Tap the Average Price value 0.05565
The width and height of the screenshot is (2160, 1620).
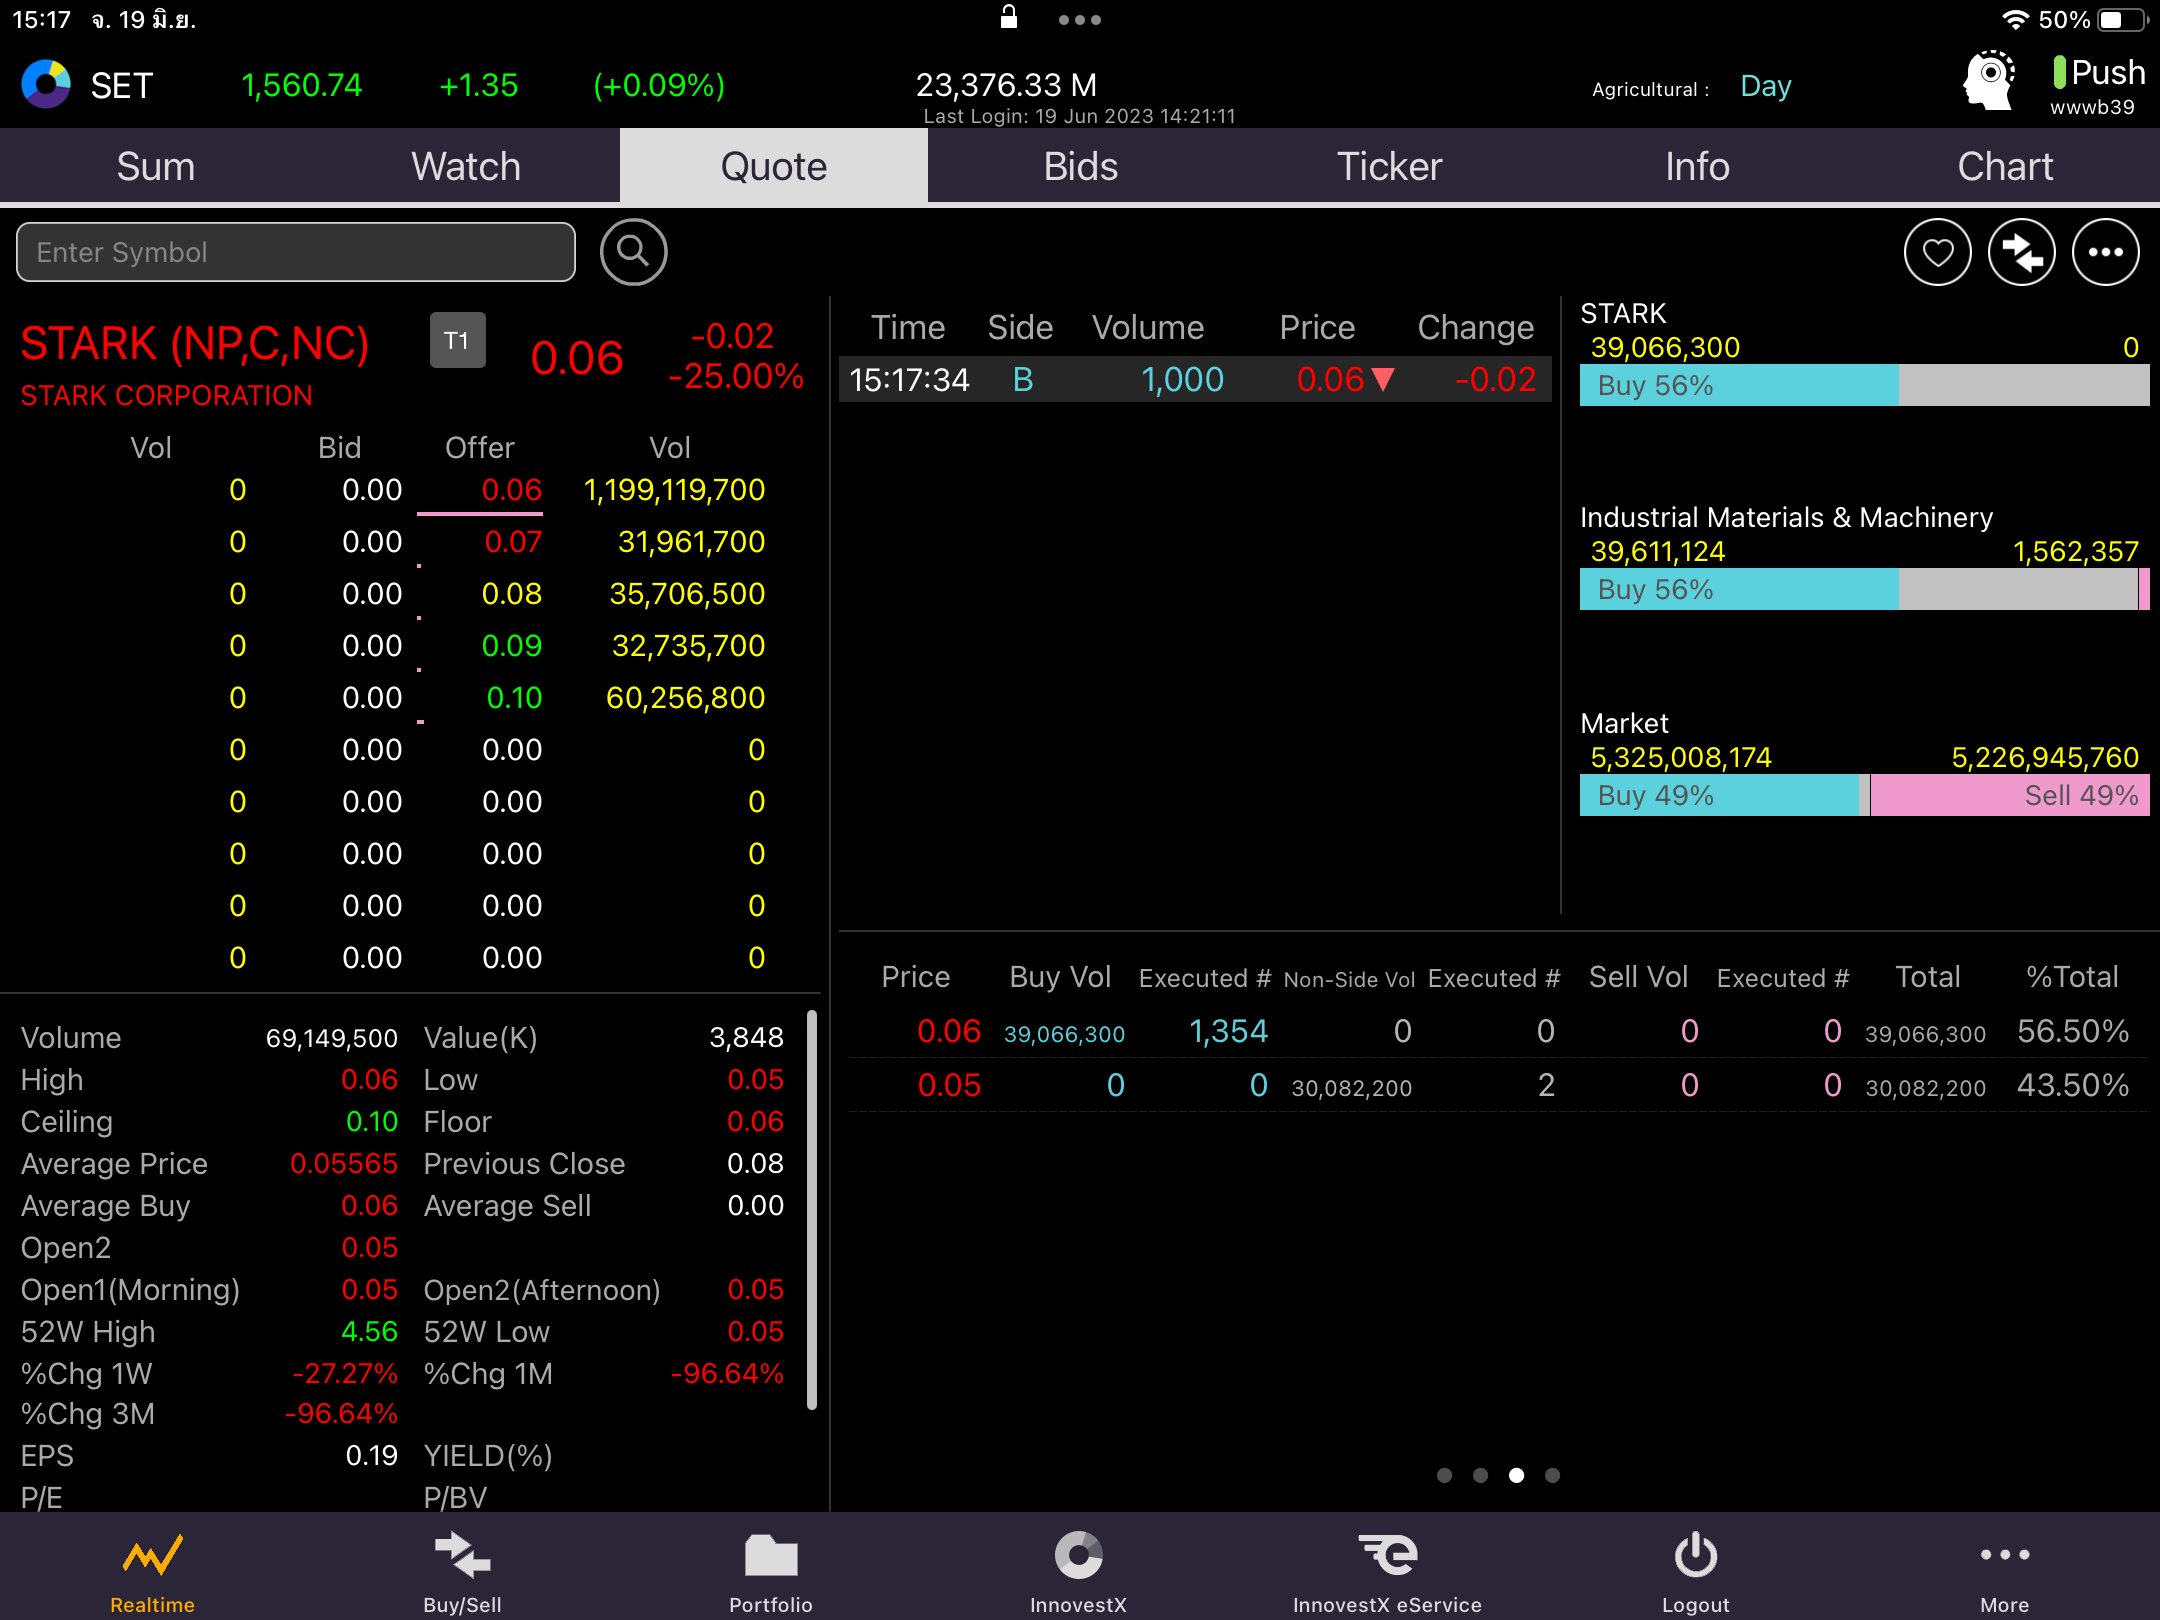coord(344,1163)
